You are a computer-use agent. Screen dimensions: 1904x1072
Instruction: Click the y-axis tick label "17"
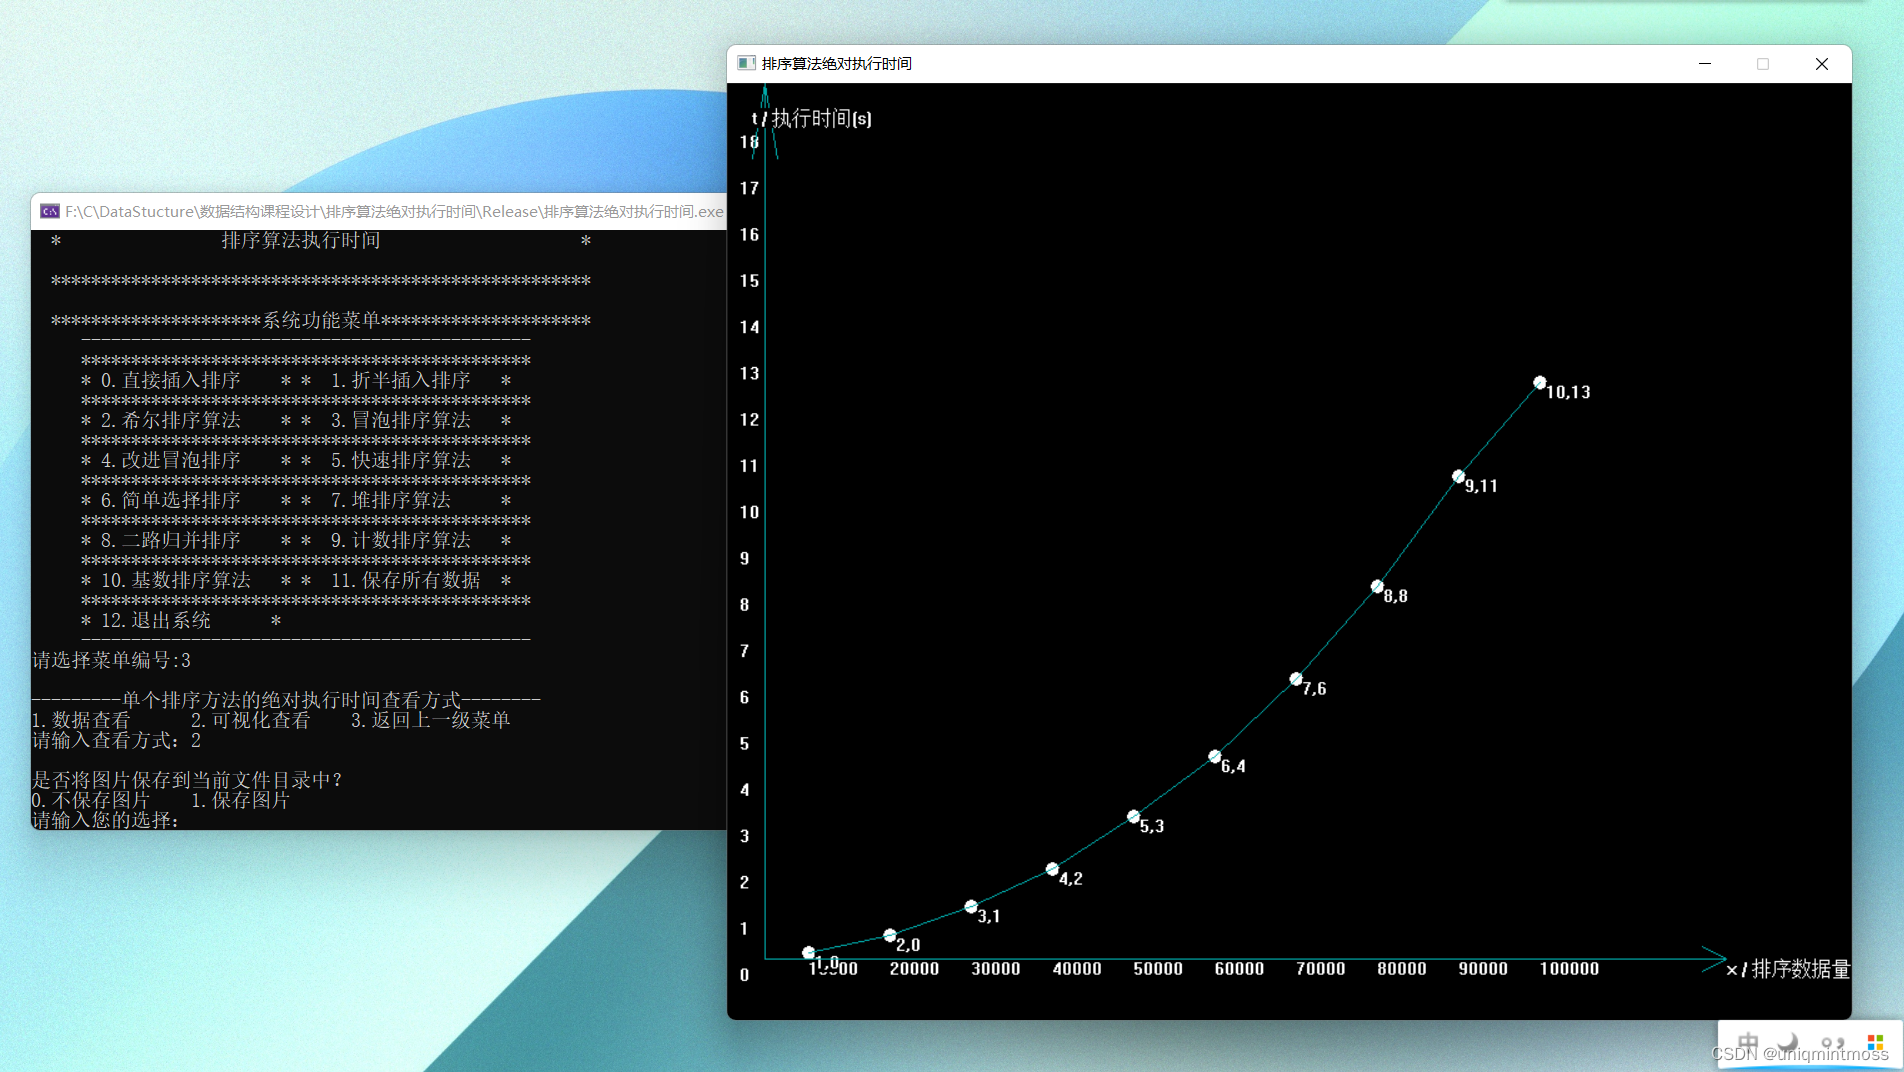click(749, 188)
